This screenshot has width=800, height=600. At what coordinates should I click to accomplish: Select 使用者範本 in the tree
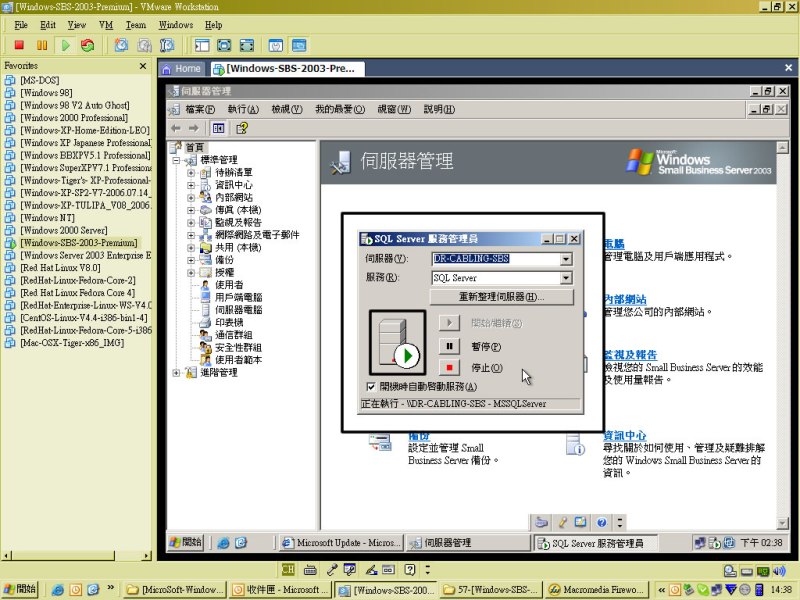pos(238,360)
